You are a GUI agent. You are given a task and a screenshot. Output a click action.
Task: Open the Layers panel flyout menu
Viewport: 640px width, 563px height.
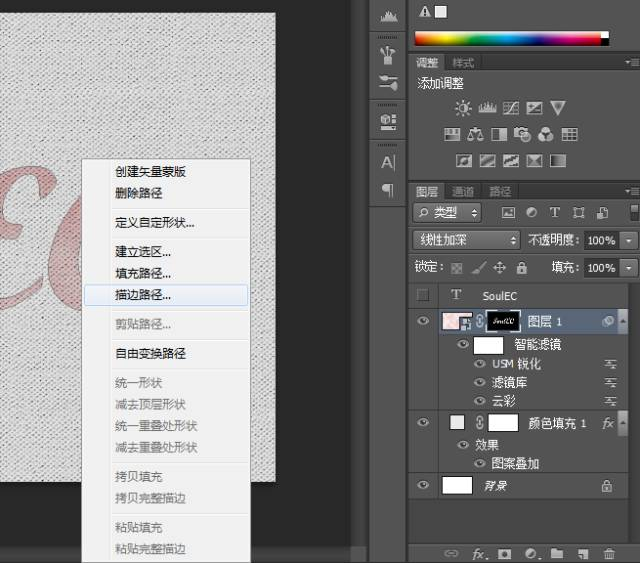632,191
